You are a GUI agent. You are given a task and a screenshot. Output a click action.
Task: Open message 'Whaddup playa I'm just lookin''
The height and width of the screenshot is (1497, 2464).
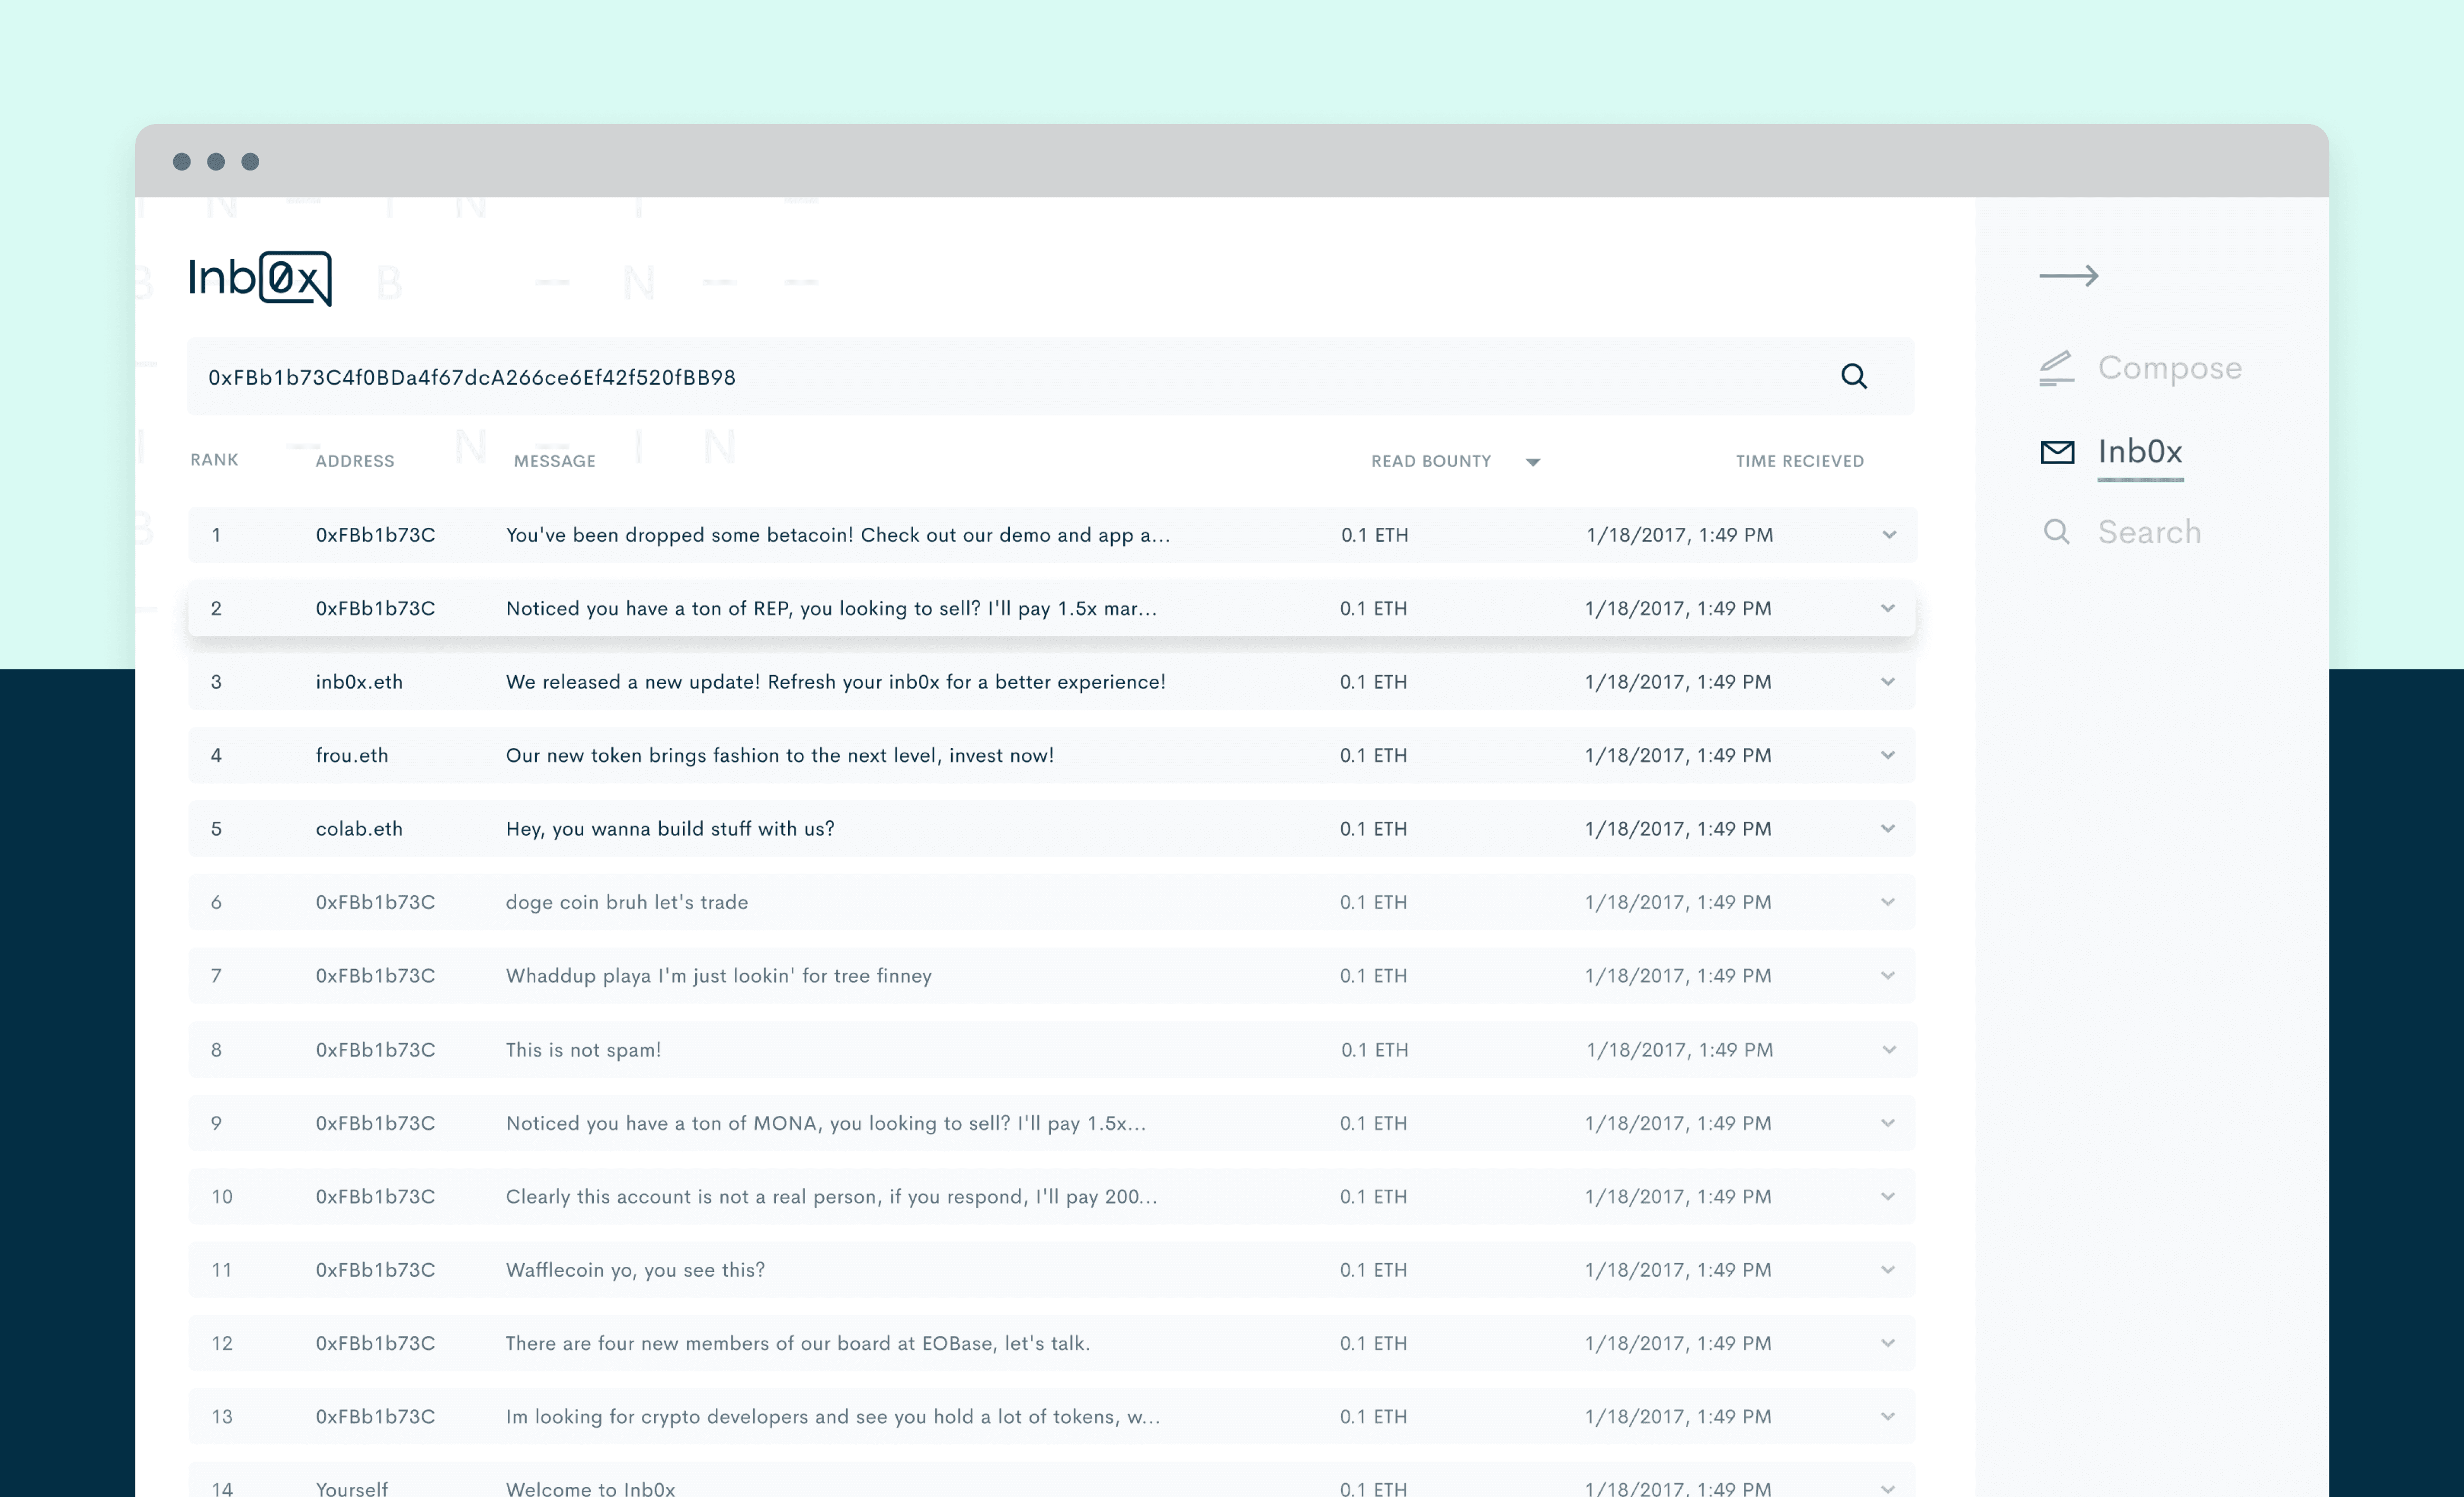pyautogui.click(x=718, y=976)
